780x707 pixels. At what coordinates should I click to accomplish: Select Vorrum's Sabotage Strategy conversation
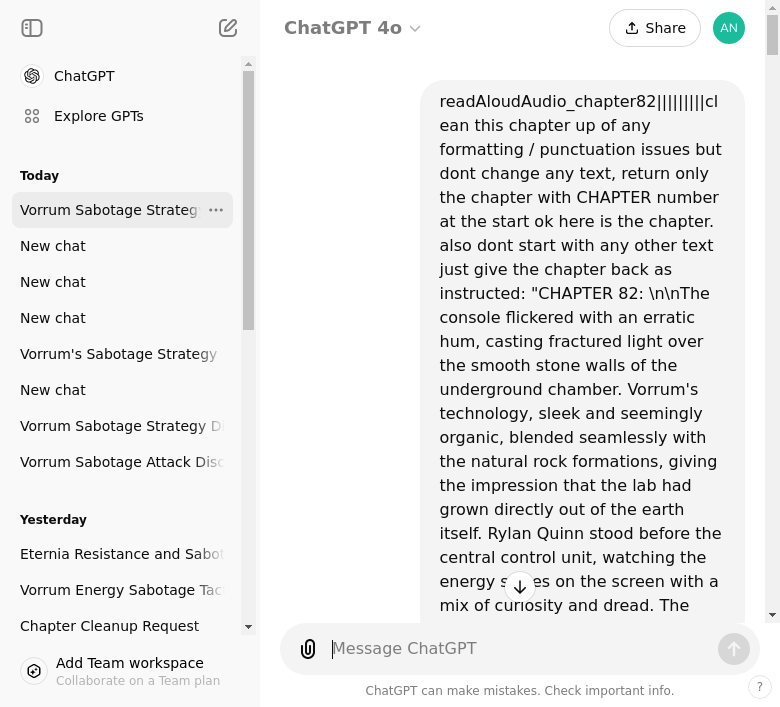coord(118,354)
